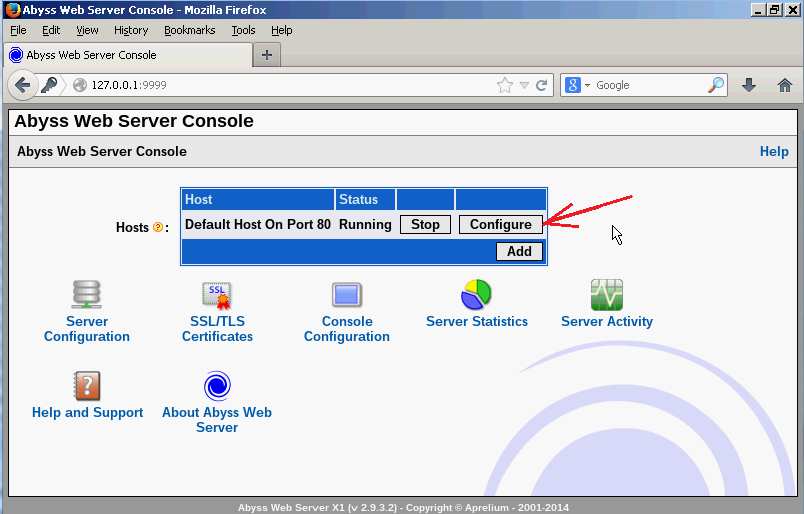The image size is (804, 514).
Task: Click the globe site identity icon
Action: tap(80, 85)
